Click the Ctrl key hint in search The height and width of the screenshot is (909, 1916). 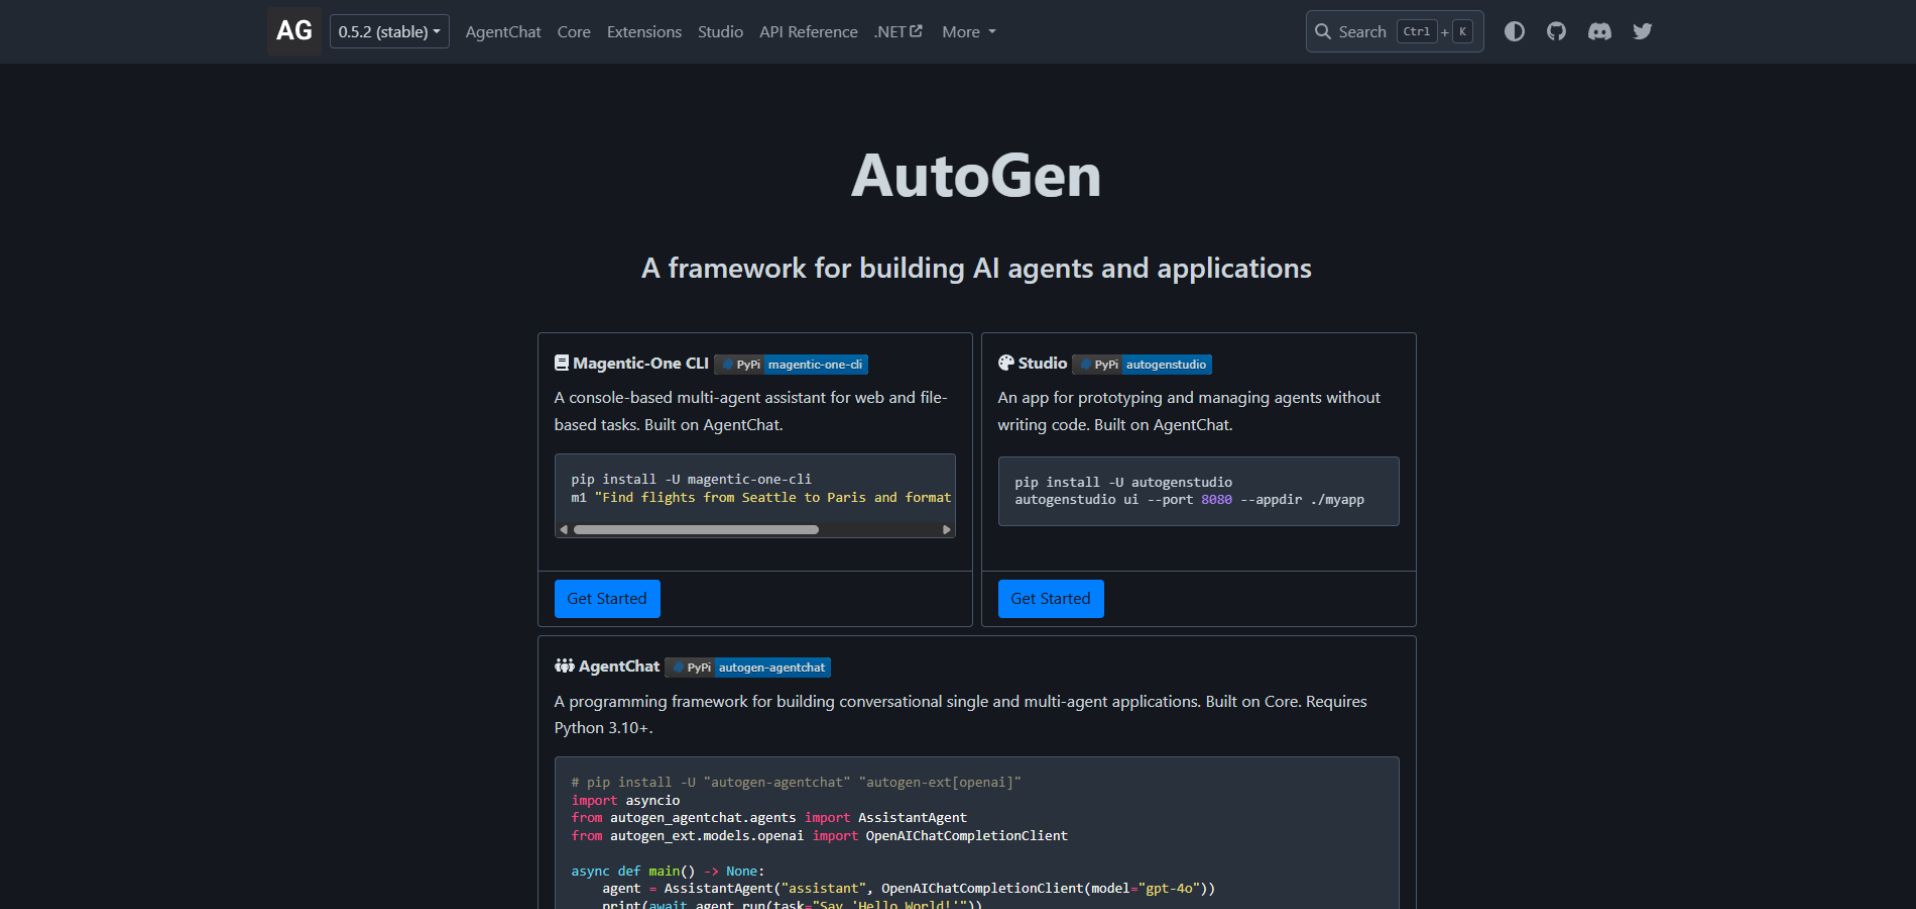click(x=1416, y=32)
